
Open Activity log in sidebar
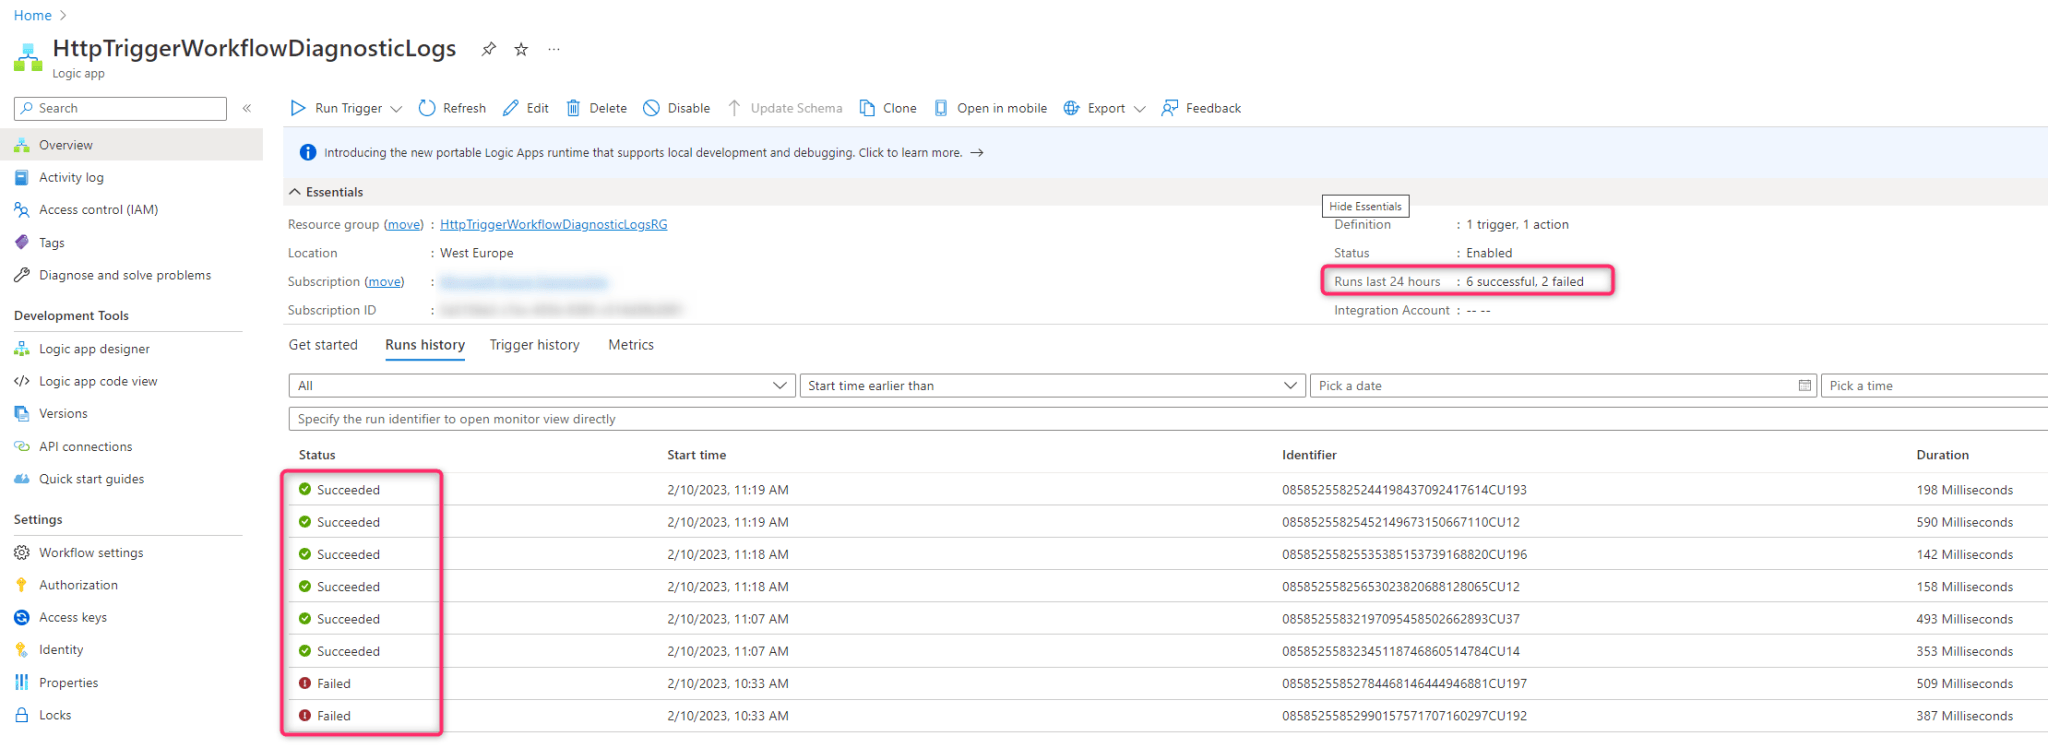pyautogui.click(x=71, y=177)
